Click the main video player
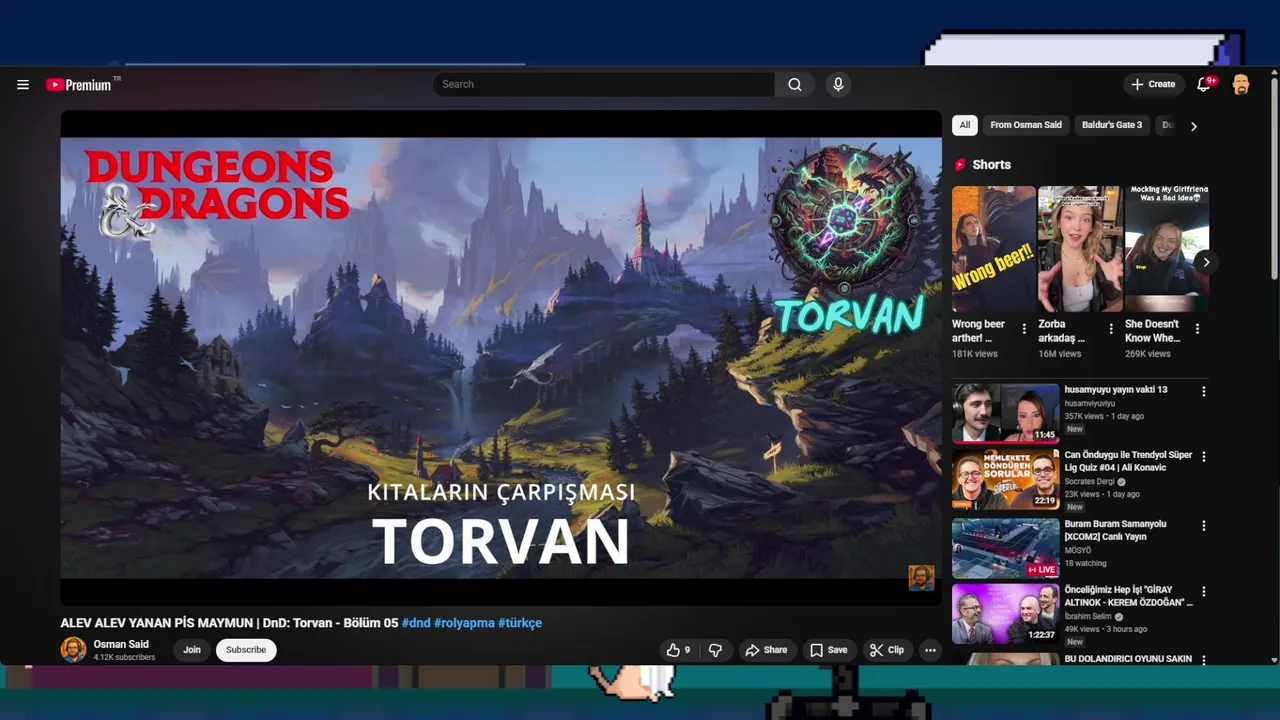 pos(501,358)
